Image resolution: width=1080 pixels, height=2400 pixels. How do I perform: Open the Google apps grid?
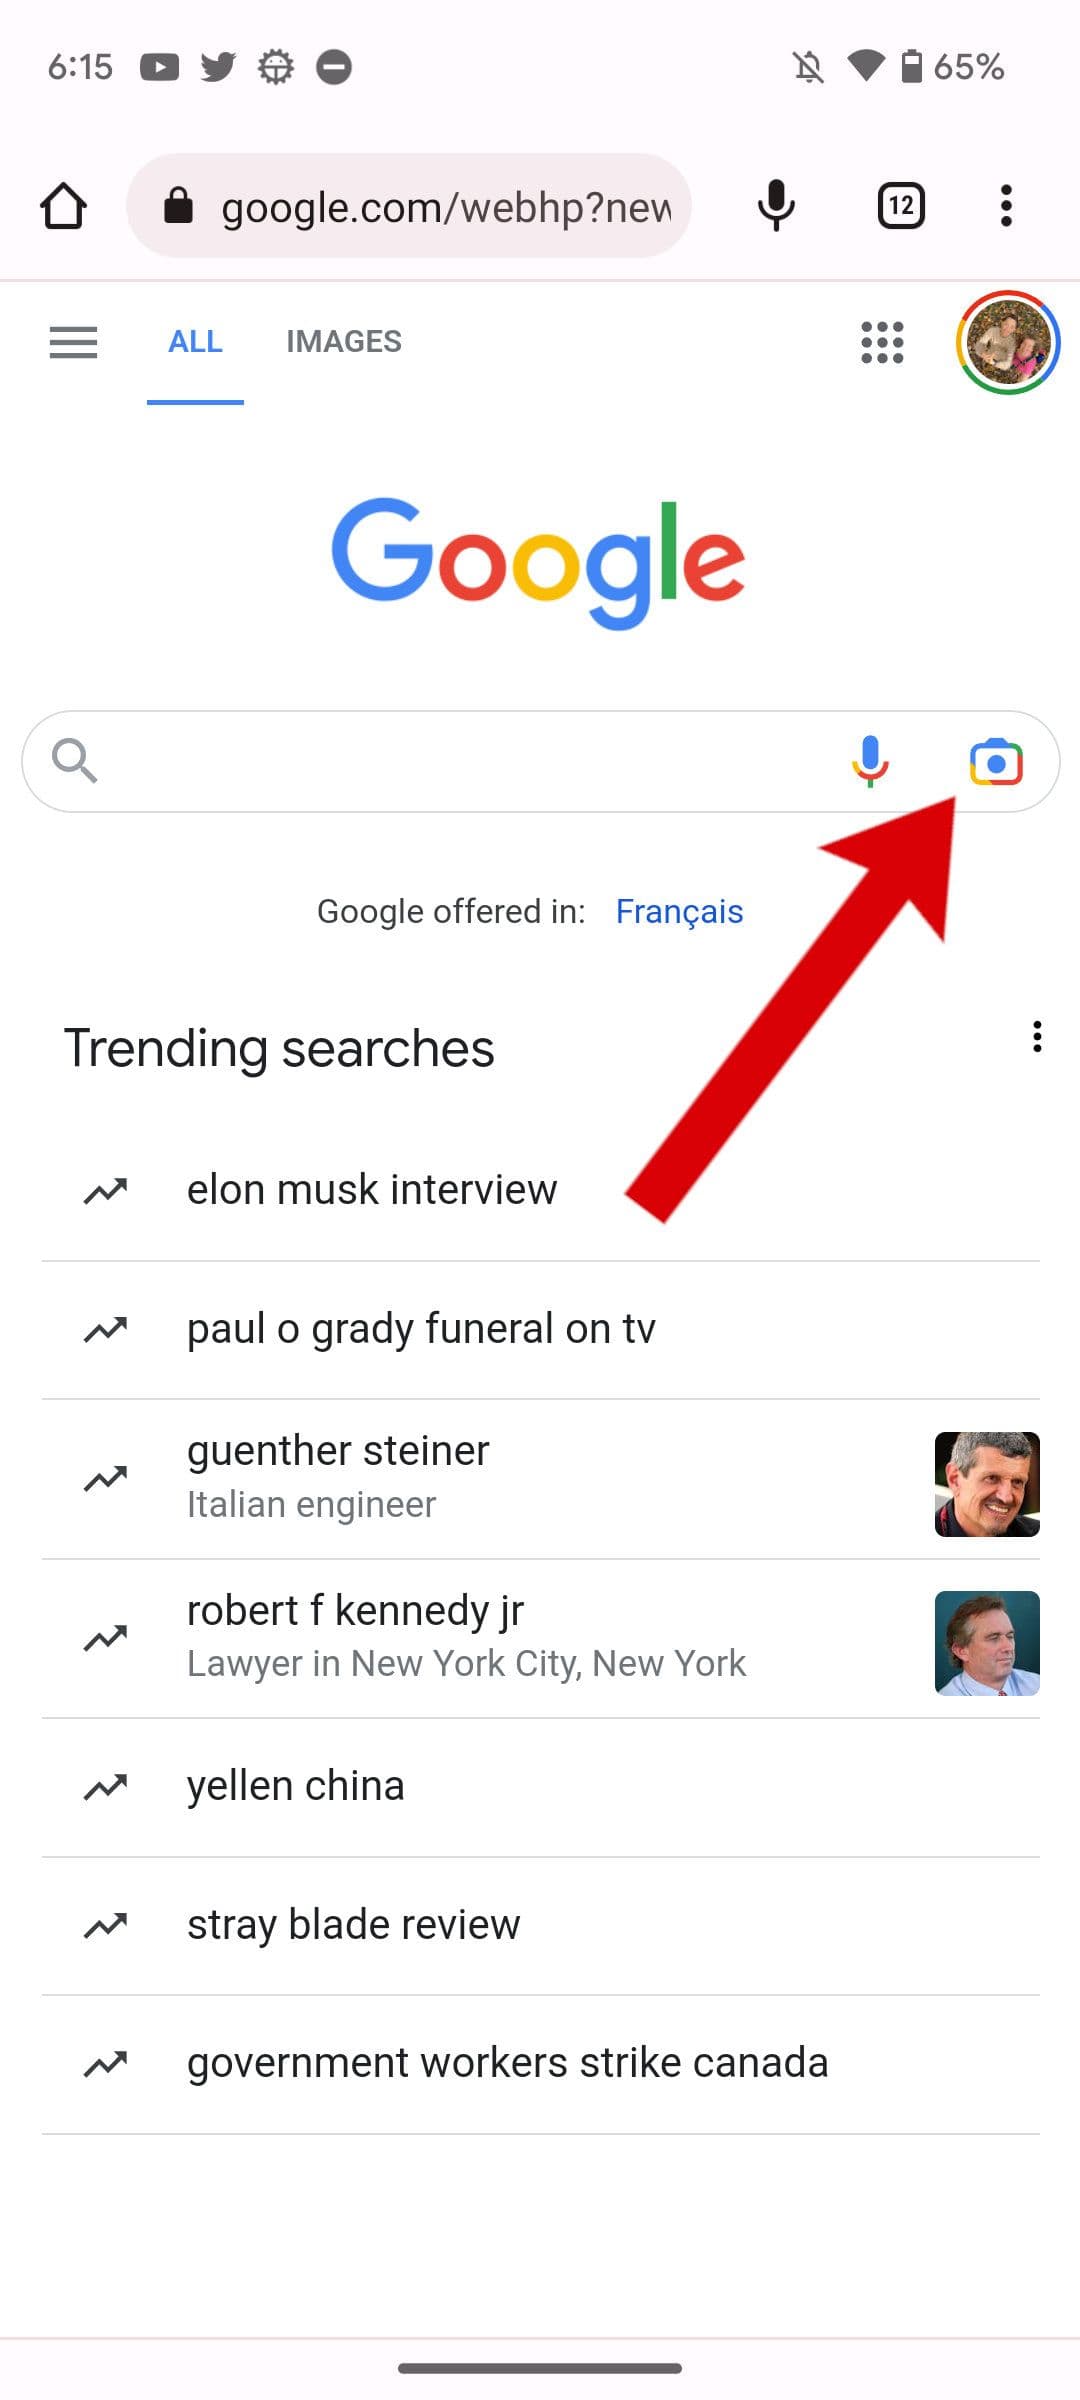click(x=882, y=342)
